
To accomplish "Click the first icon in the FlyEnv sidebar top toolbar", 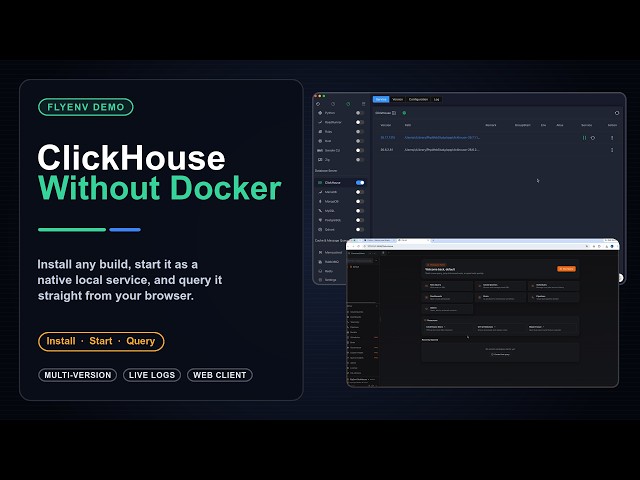I will (x=318, y=104).
